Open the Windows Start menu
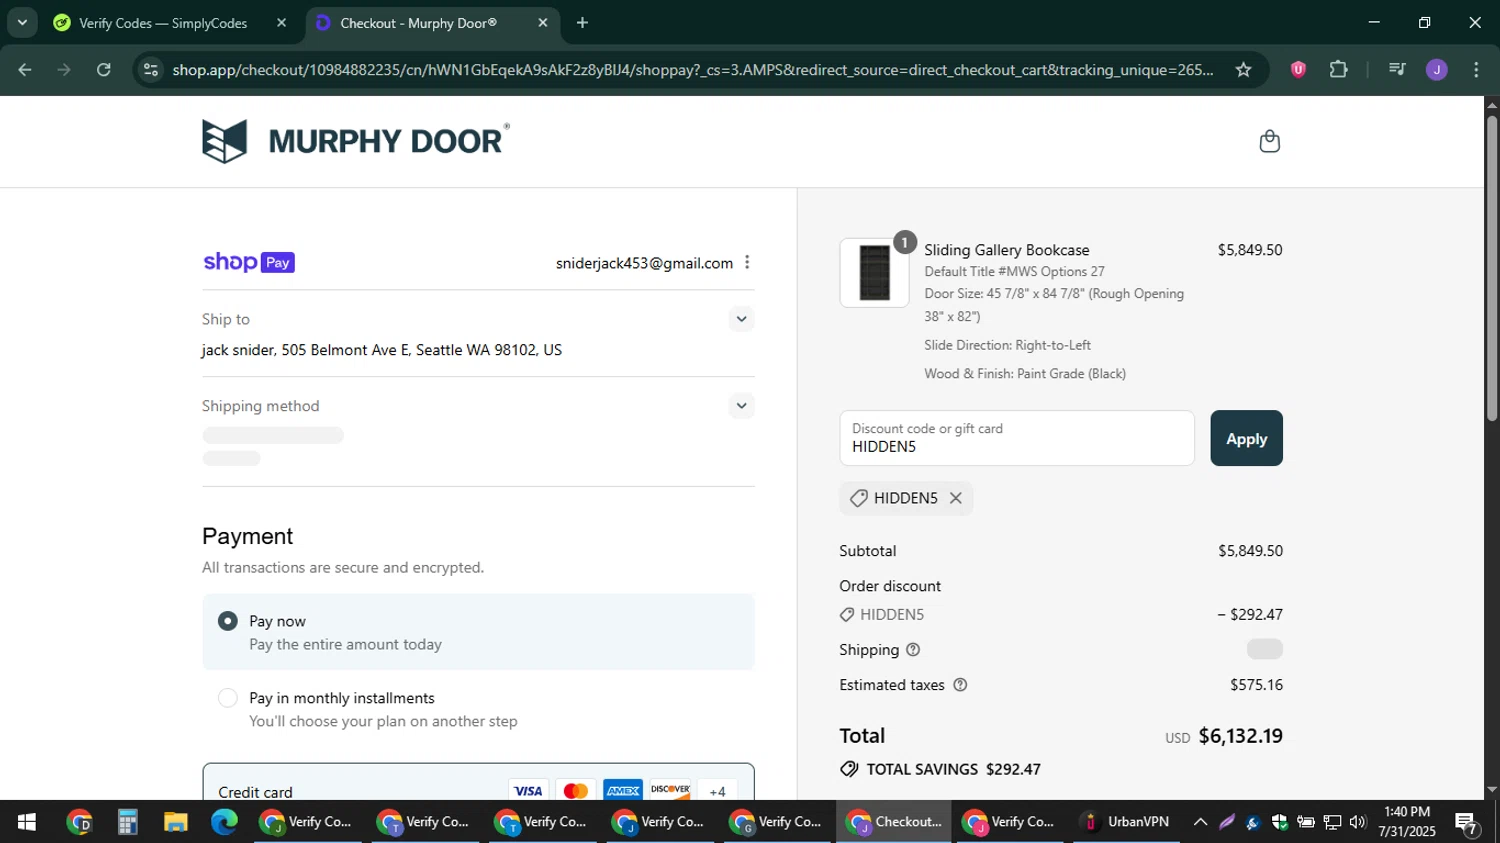Viewport: 1500px width, 843px height. pyautogui.click(x=27, y=822)
